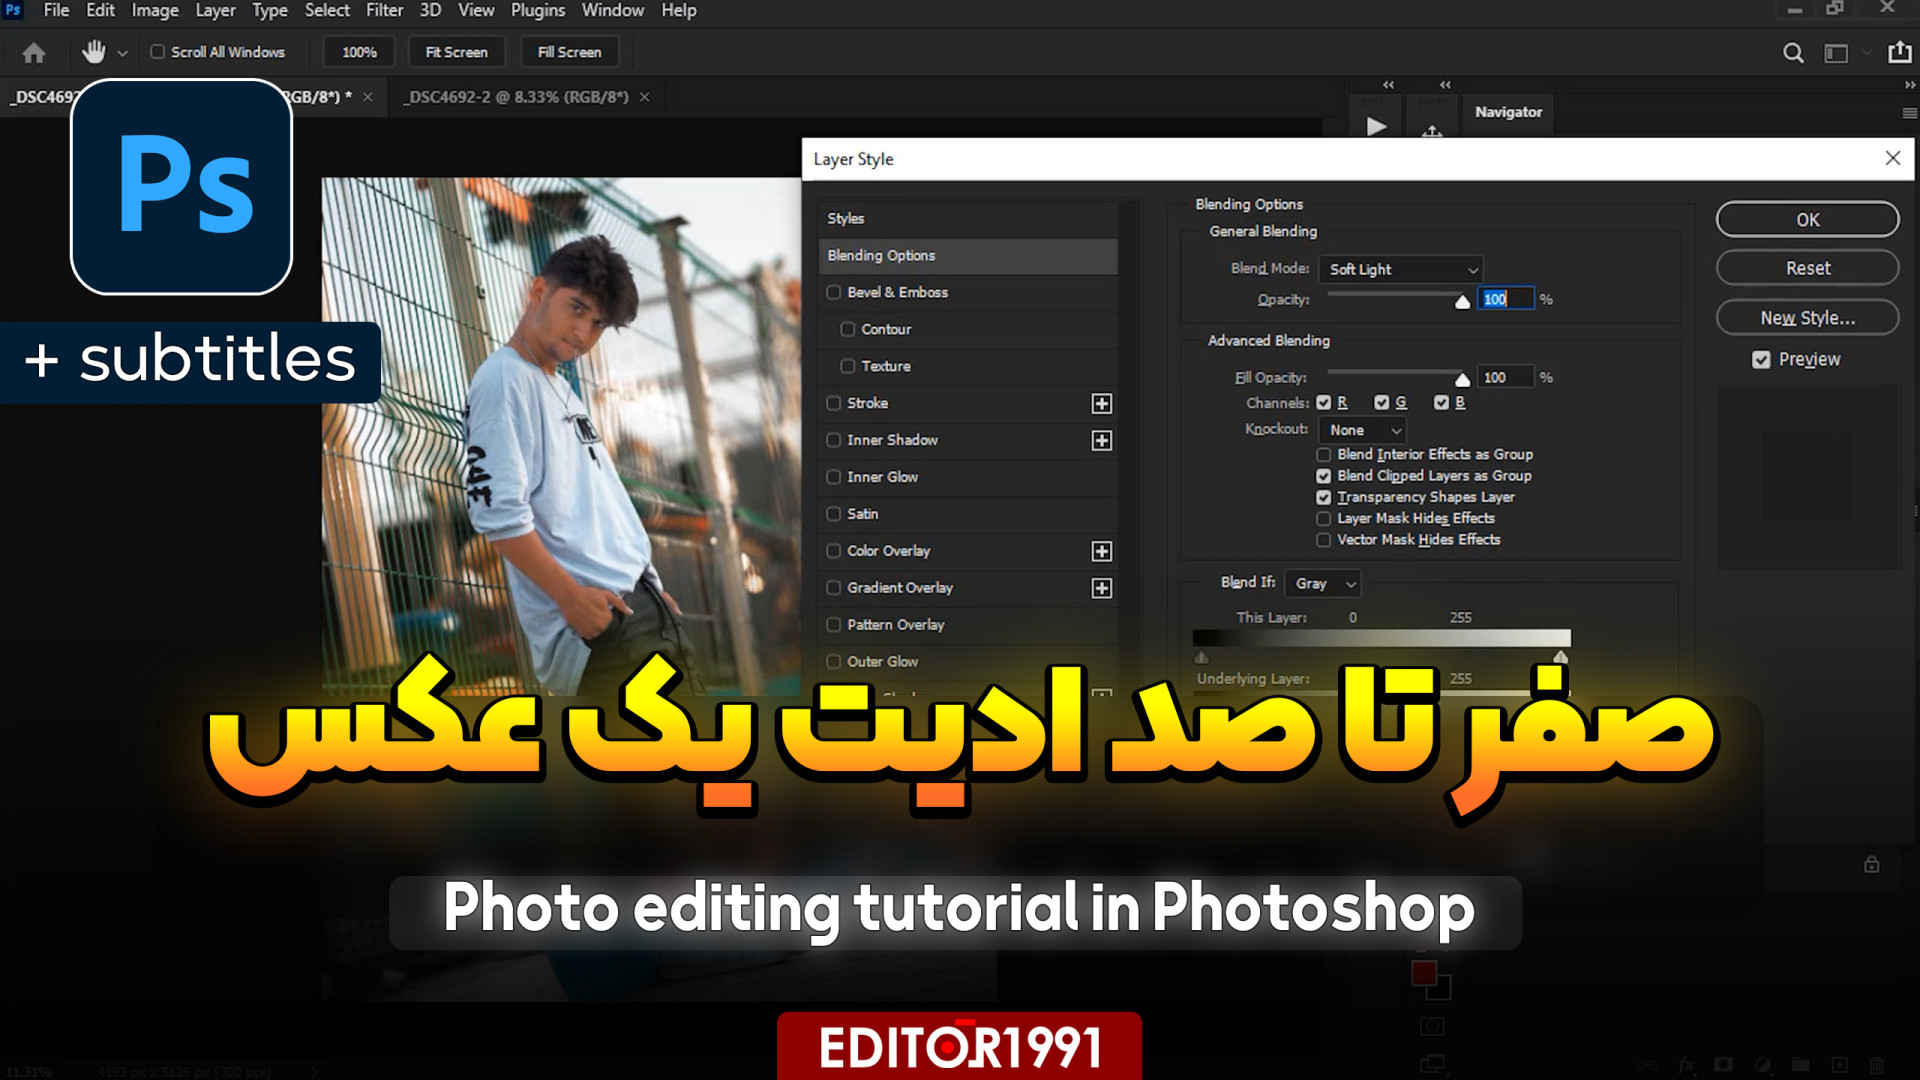Select Blending Options in styles list

pyautogui.click(x=967, y=256)
